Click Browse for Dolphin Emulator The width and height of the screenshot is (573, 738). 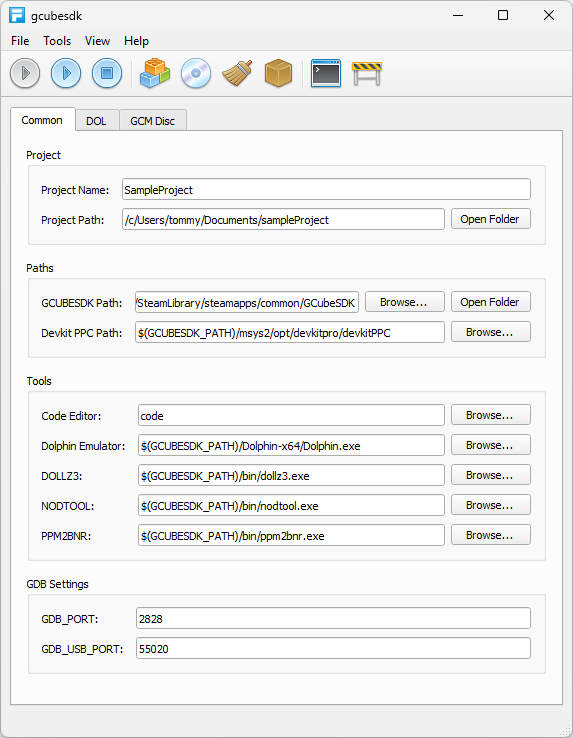(x=491, y=445)
